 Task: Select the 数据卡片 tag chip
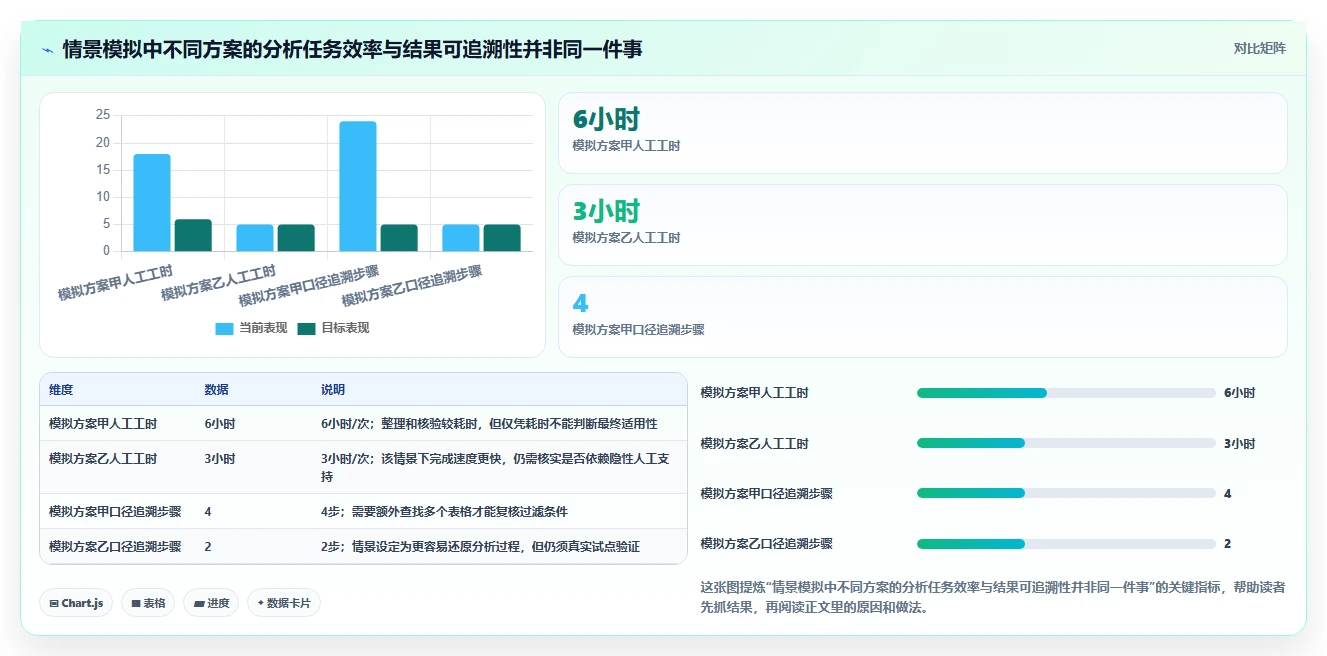284,603
